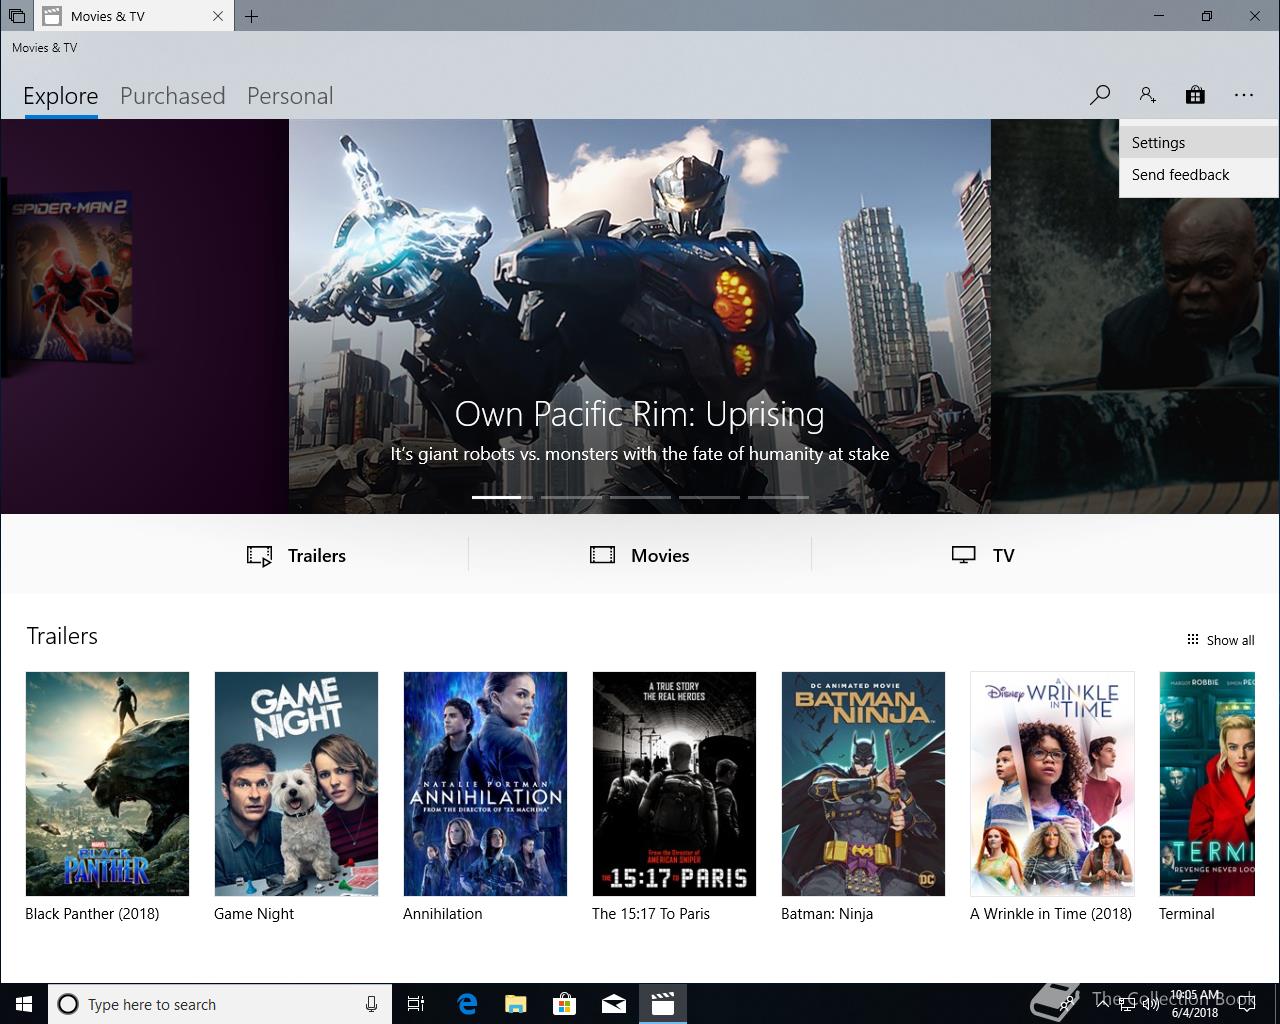Image resolution: width=1280 pixels, height=1024 pixels.
Task: Open Microsoft Store from the taskbar
Action: coord(564,1004)
